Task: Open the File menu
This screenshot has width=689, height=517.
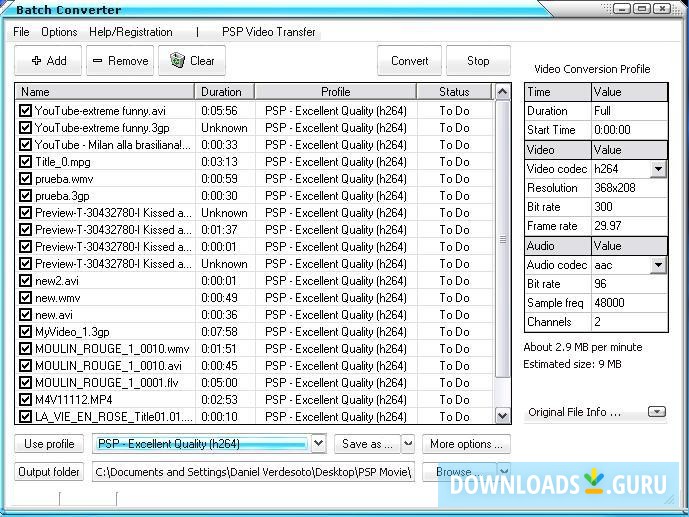Action: pos(21,32)
